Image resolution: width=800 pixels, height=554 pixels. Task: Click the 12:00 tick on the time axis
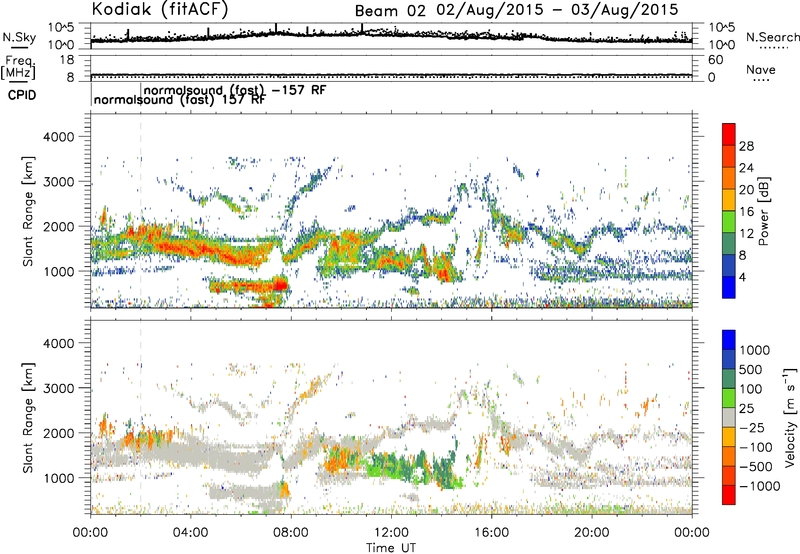click(391, 533)
